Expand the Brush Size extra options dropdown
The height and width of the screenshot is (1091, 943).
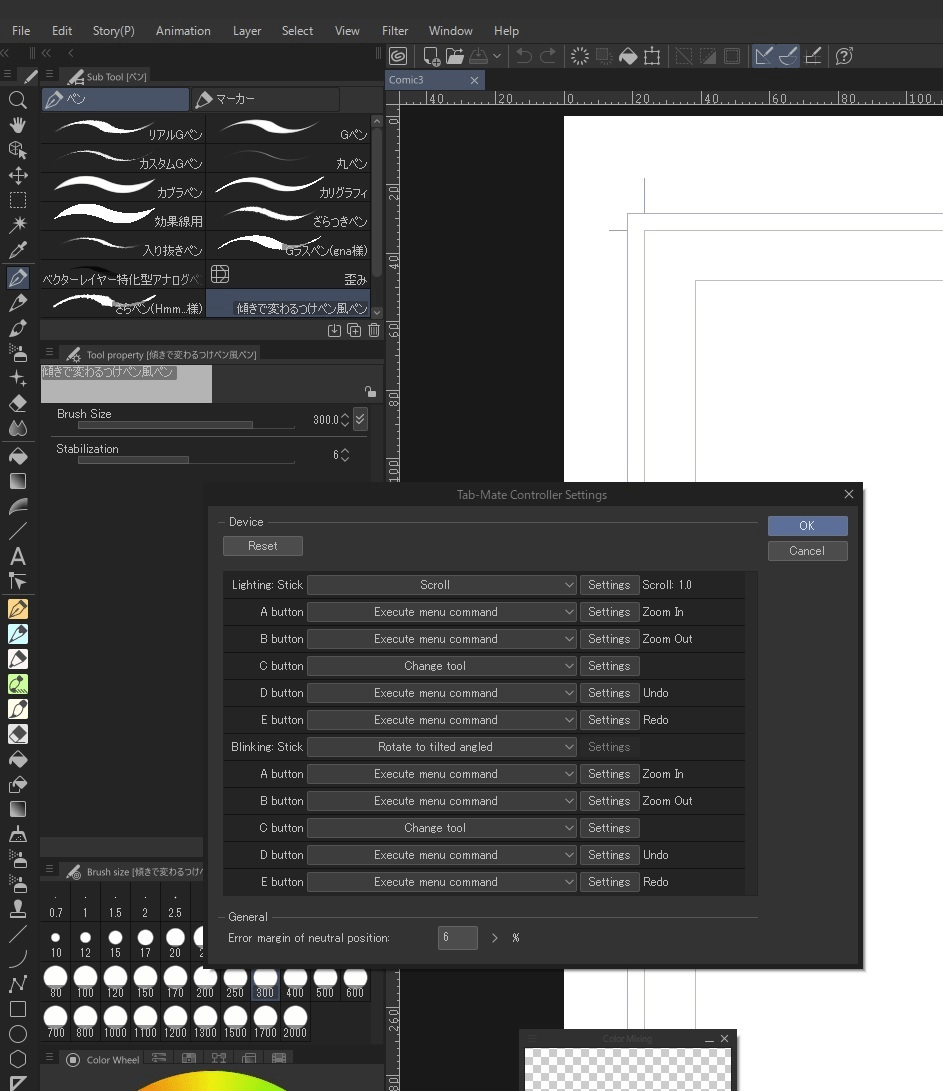click(360, 419)
